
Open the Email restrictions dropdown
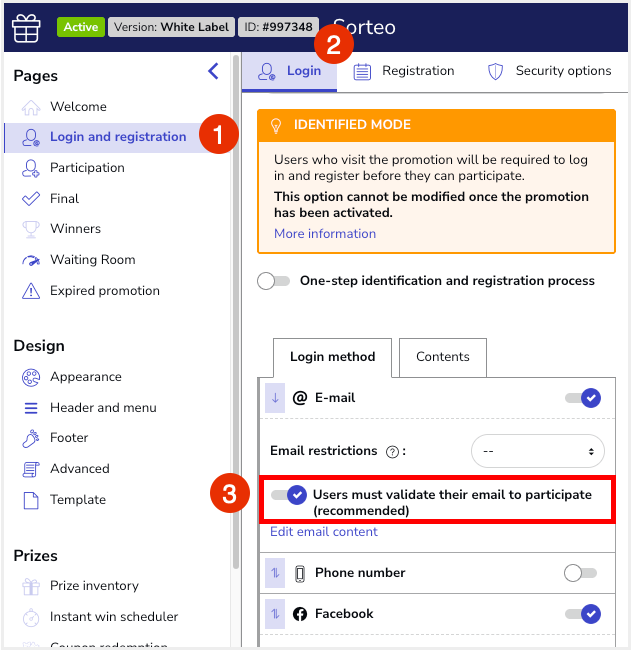click(x=538, y=451)
